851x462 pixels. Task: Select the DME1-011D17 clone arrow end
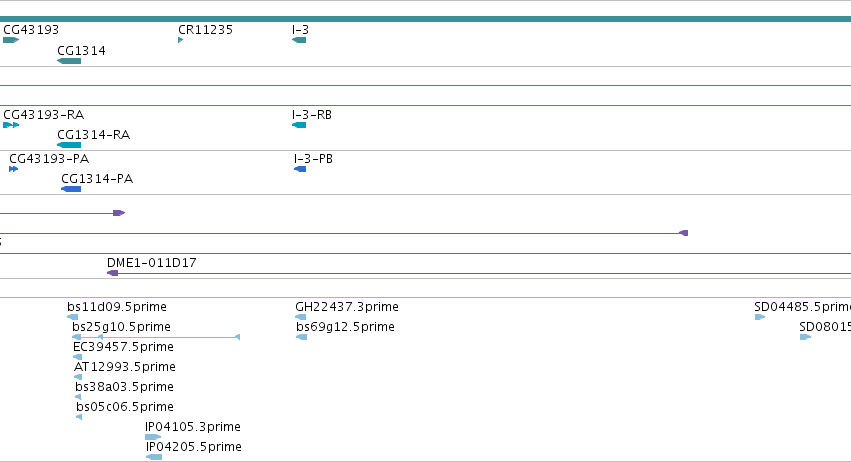[112, 273]
